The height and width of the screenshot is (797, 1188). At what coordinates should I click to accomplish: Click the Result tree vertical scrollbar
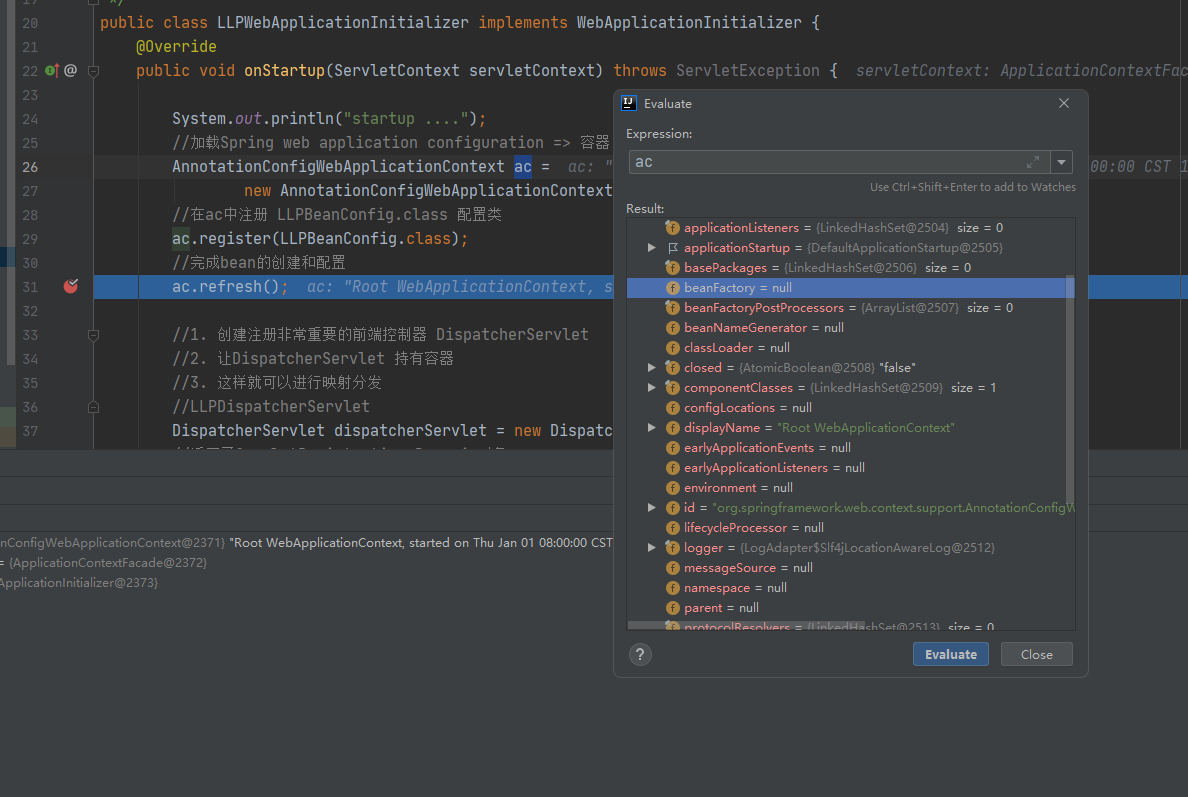(1070, 392)
